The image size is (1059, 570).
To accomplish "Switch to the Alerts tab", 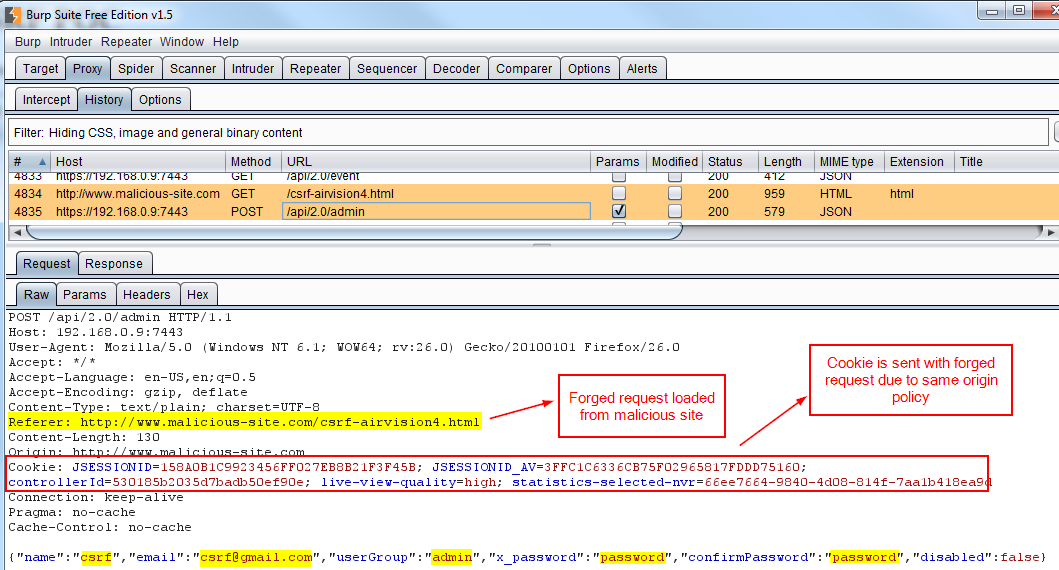I will pos(642,68).
